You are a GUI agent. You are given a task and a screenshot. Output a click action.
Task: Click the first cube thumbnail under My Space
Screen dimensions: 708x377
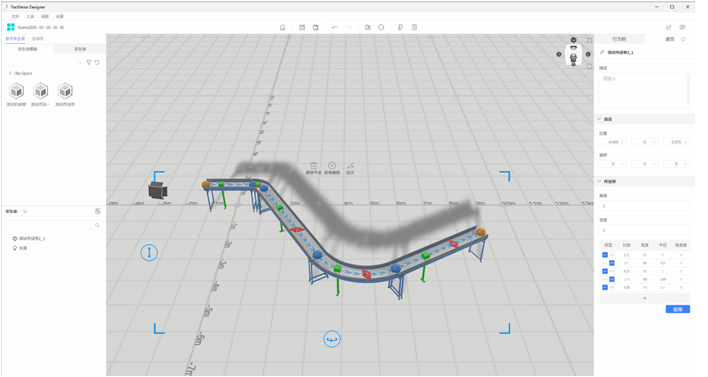16,91
